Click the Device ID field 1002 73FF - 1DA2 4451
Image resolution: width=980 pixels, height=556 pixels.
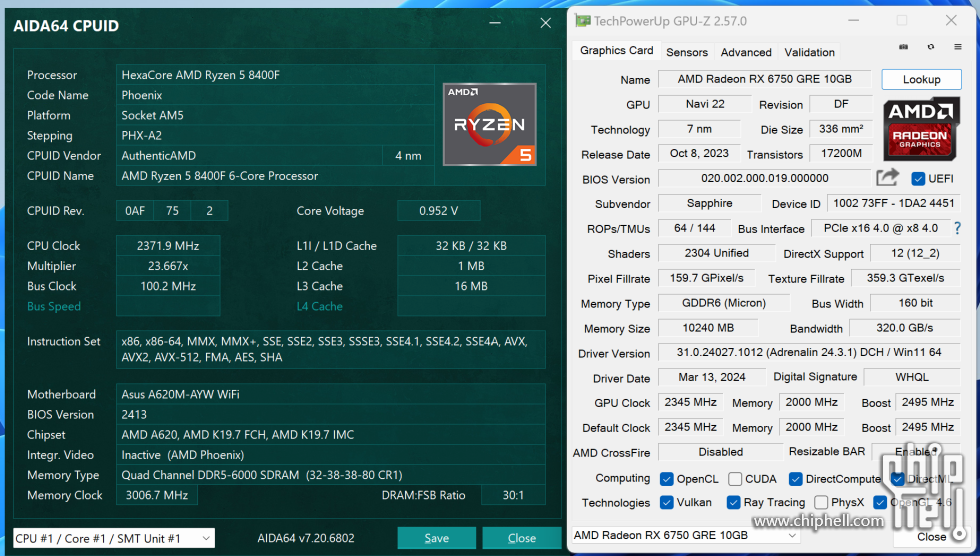tap(893, 204)
